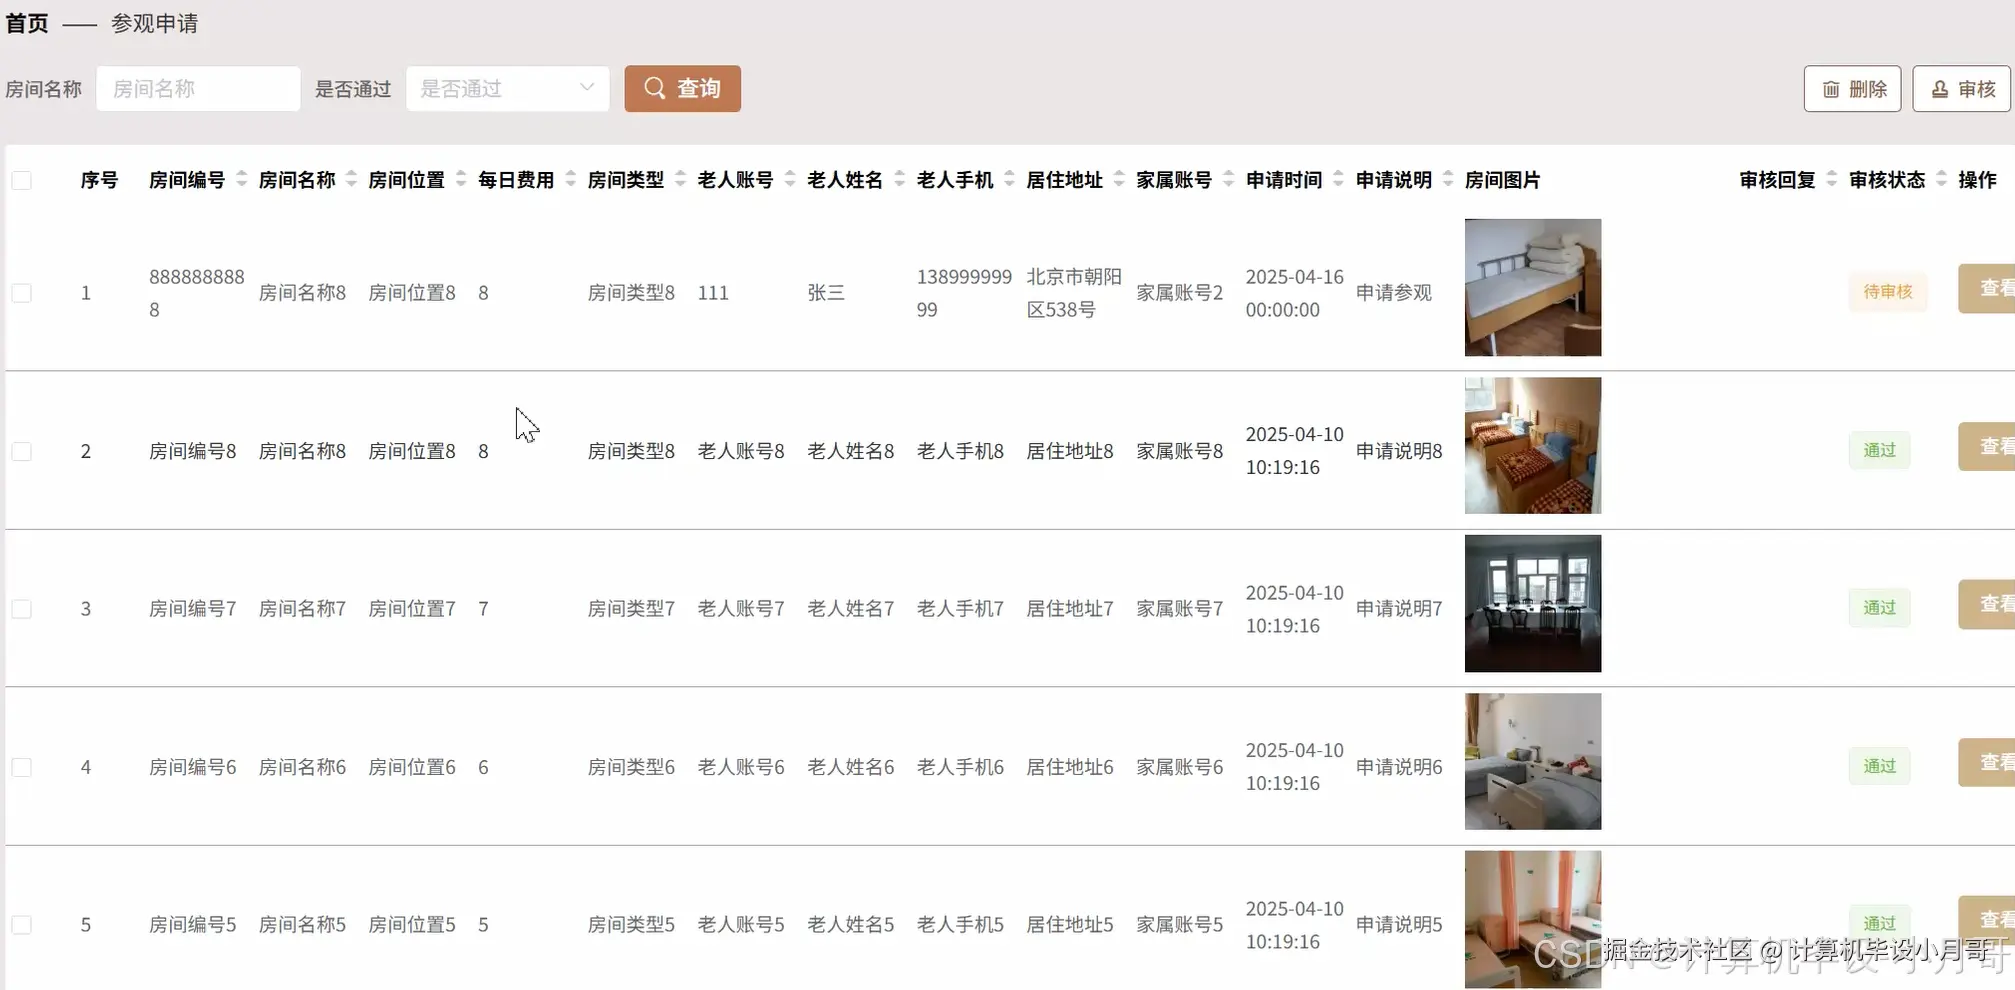
Task: Click the magnifier icon inside the 查询 button
Action: click(656, 88)
